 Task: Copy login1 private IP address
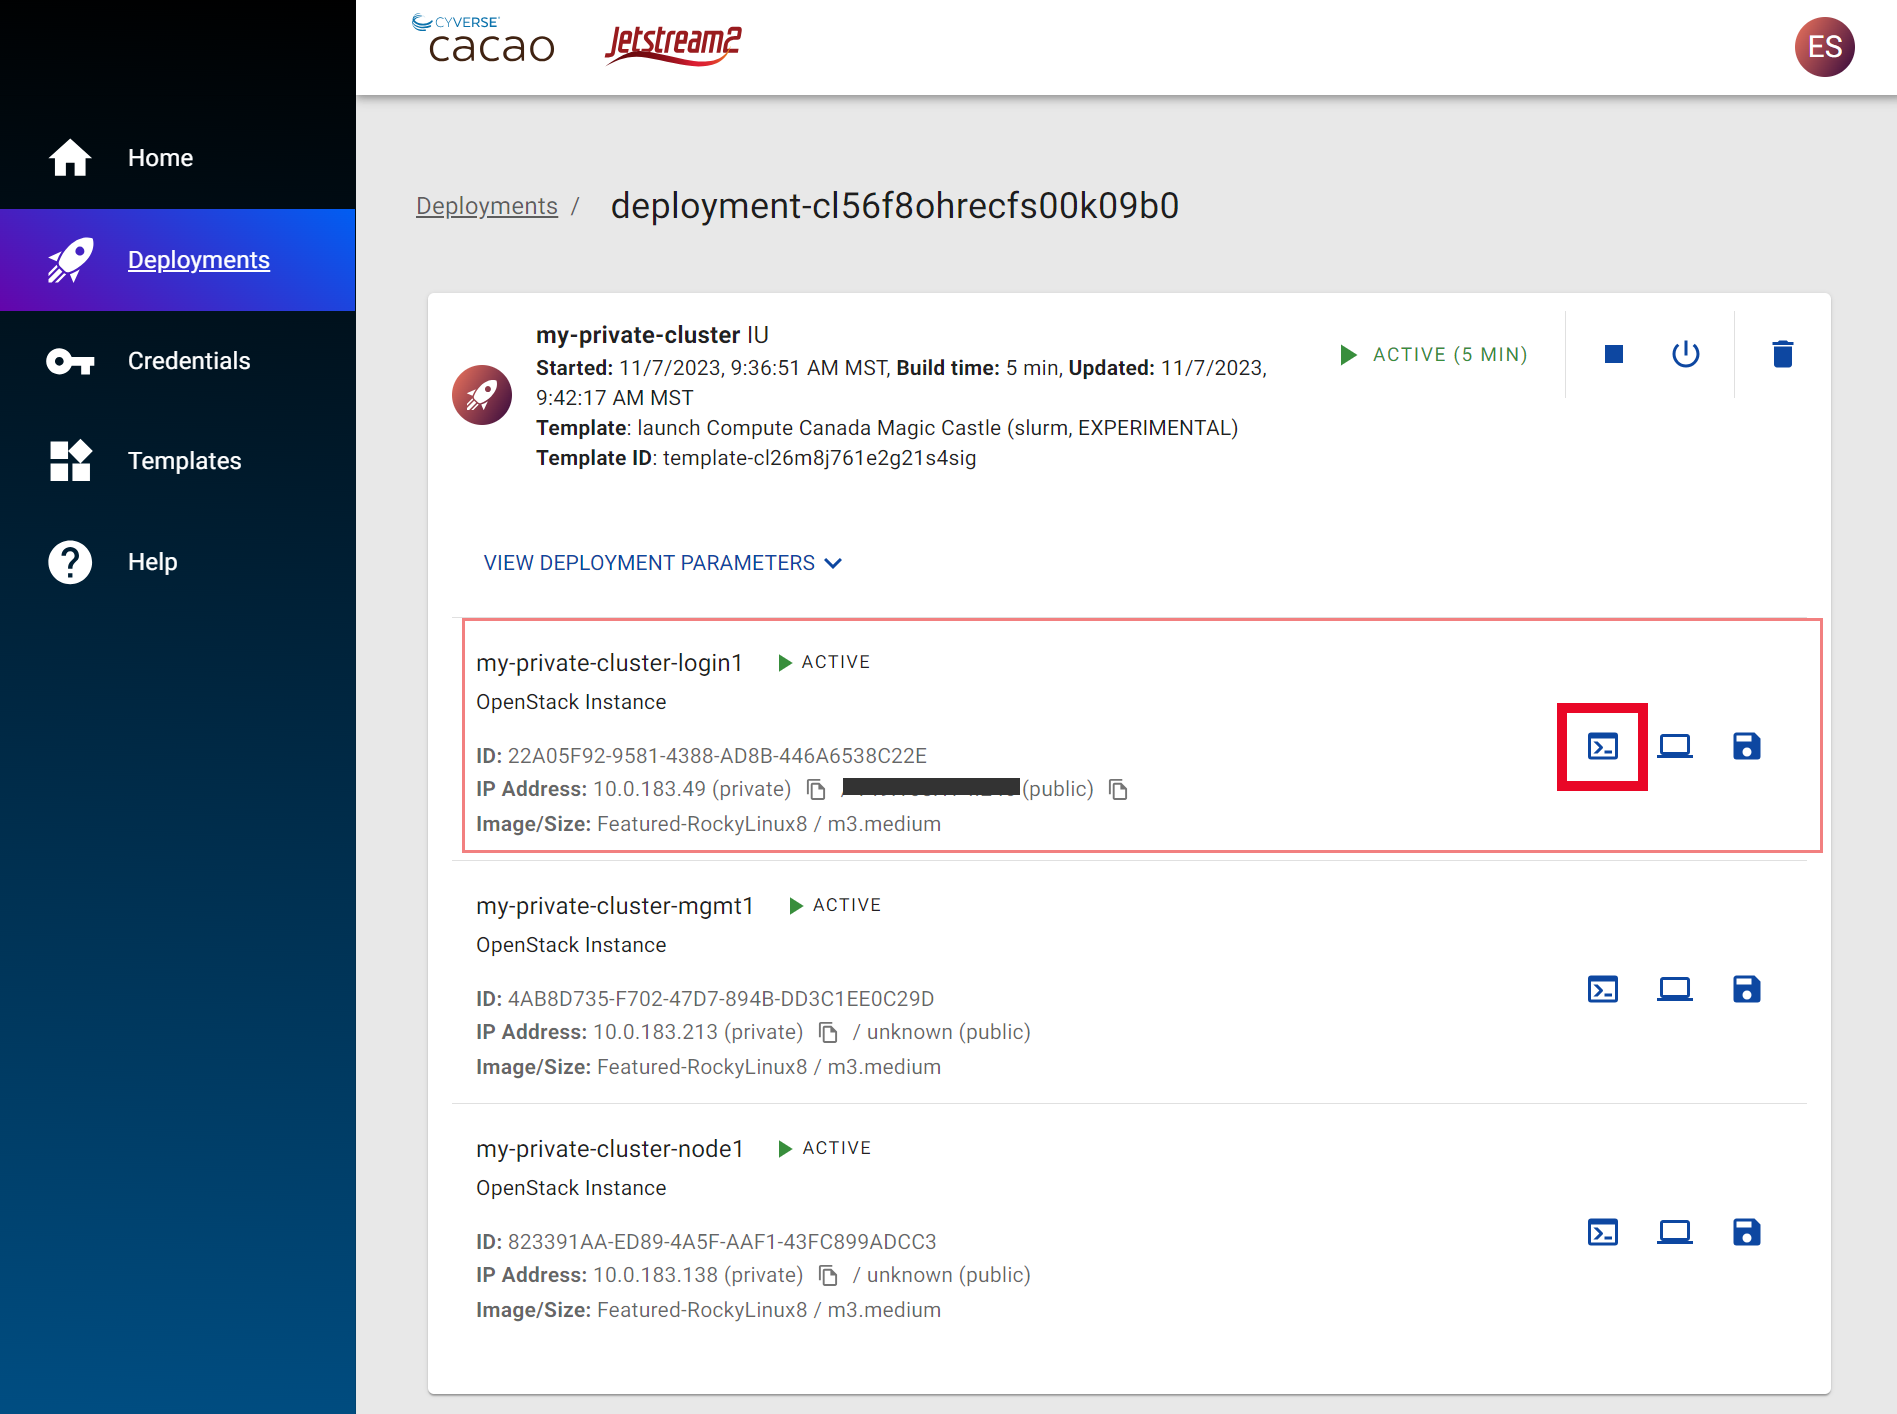click(816, 790)
